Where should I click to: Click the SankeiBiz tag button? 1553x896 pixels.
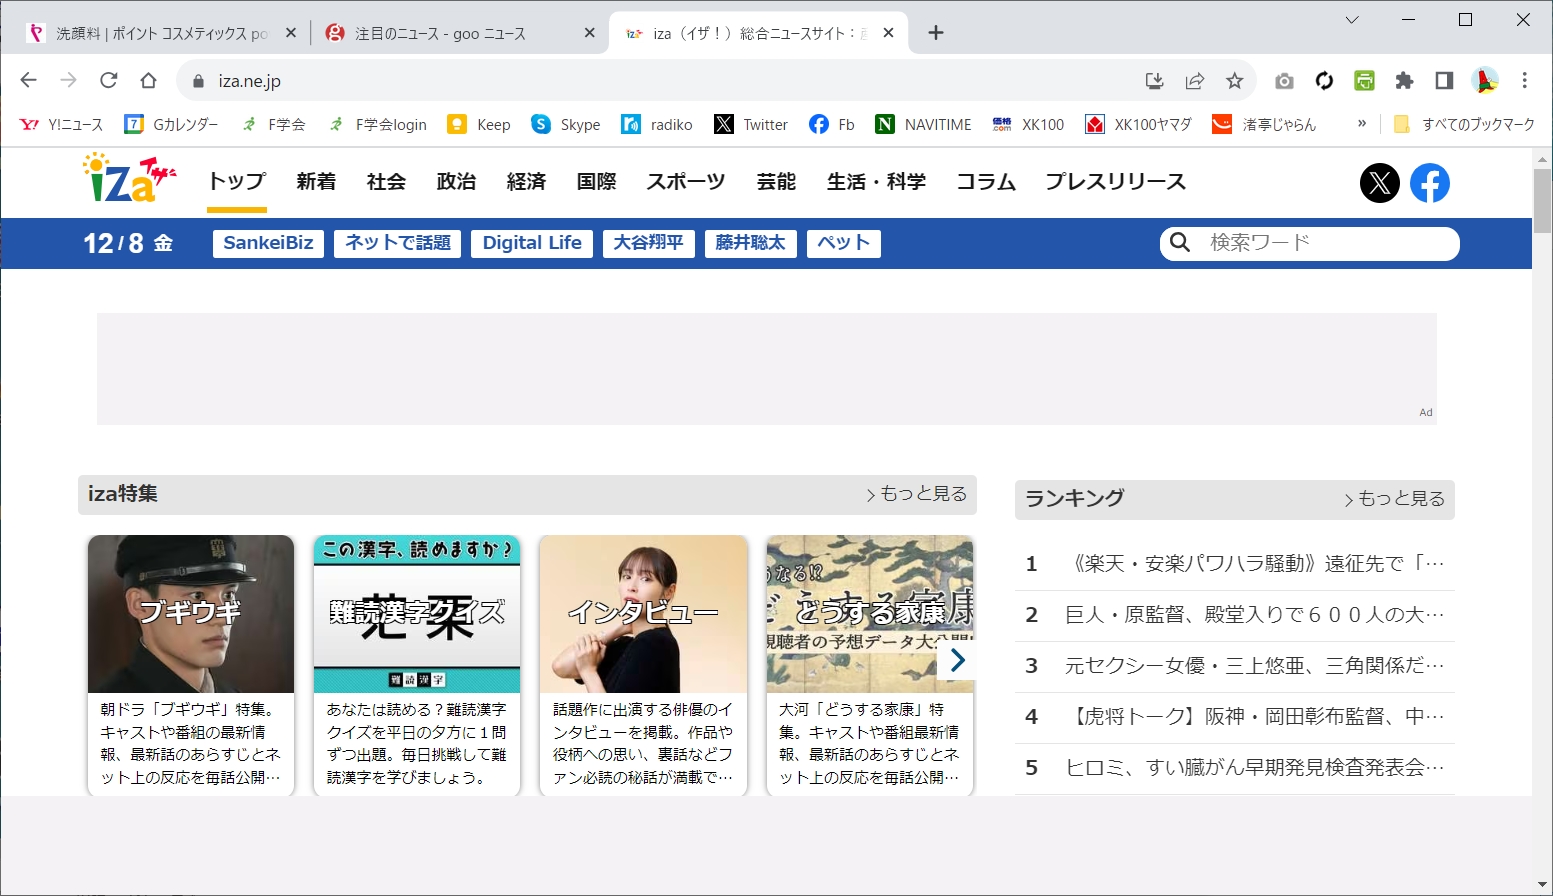coord(268,243)
